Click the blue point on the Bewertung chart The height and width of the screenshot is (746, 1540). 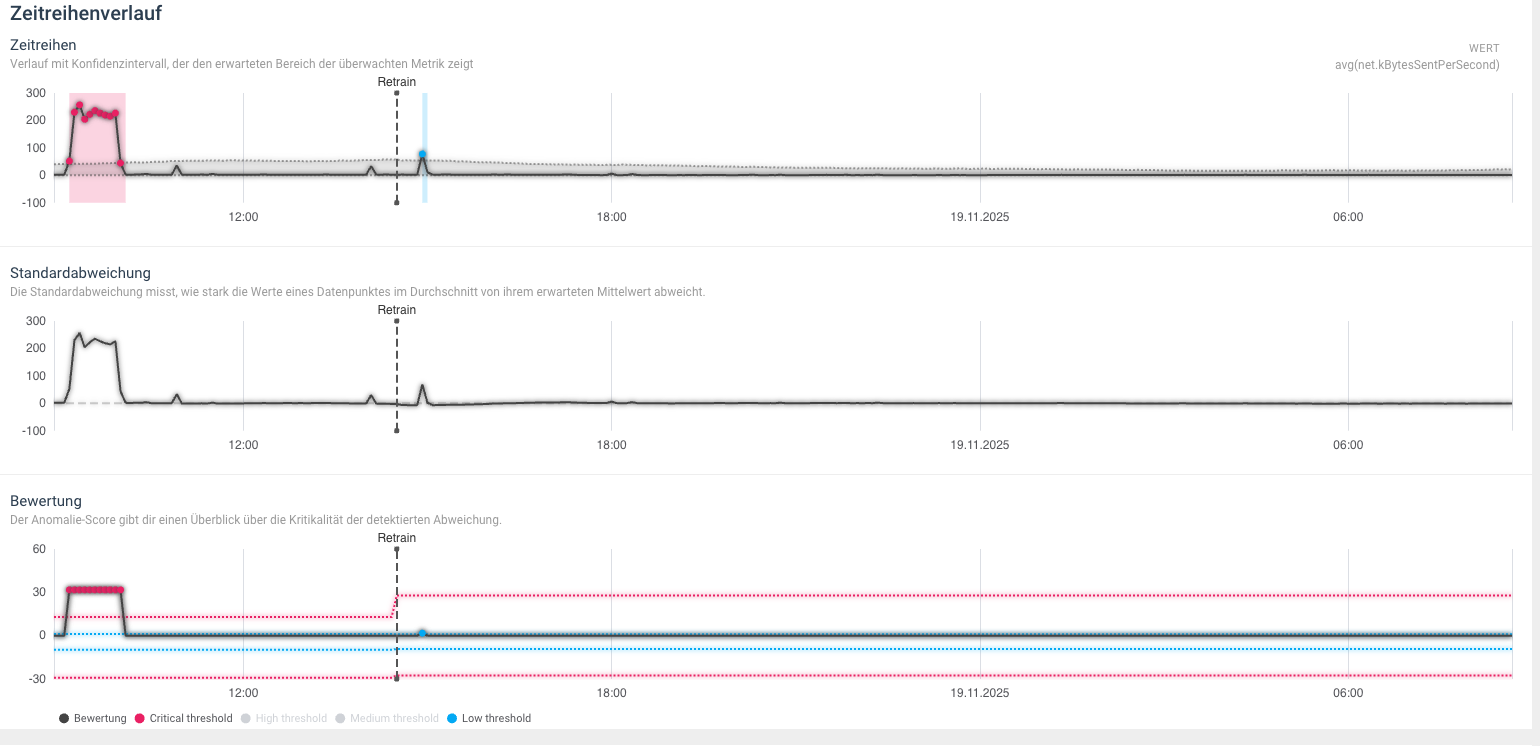[423, 633]
